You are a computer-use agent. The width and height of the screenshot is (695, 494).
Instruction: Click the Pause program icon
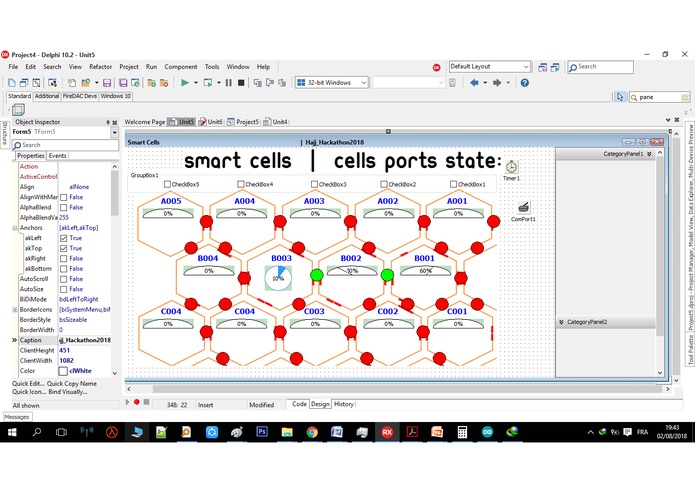pos(229,83)
